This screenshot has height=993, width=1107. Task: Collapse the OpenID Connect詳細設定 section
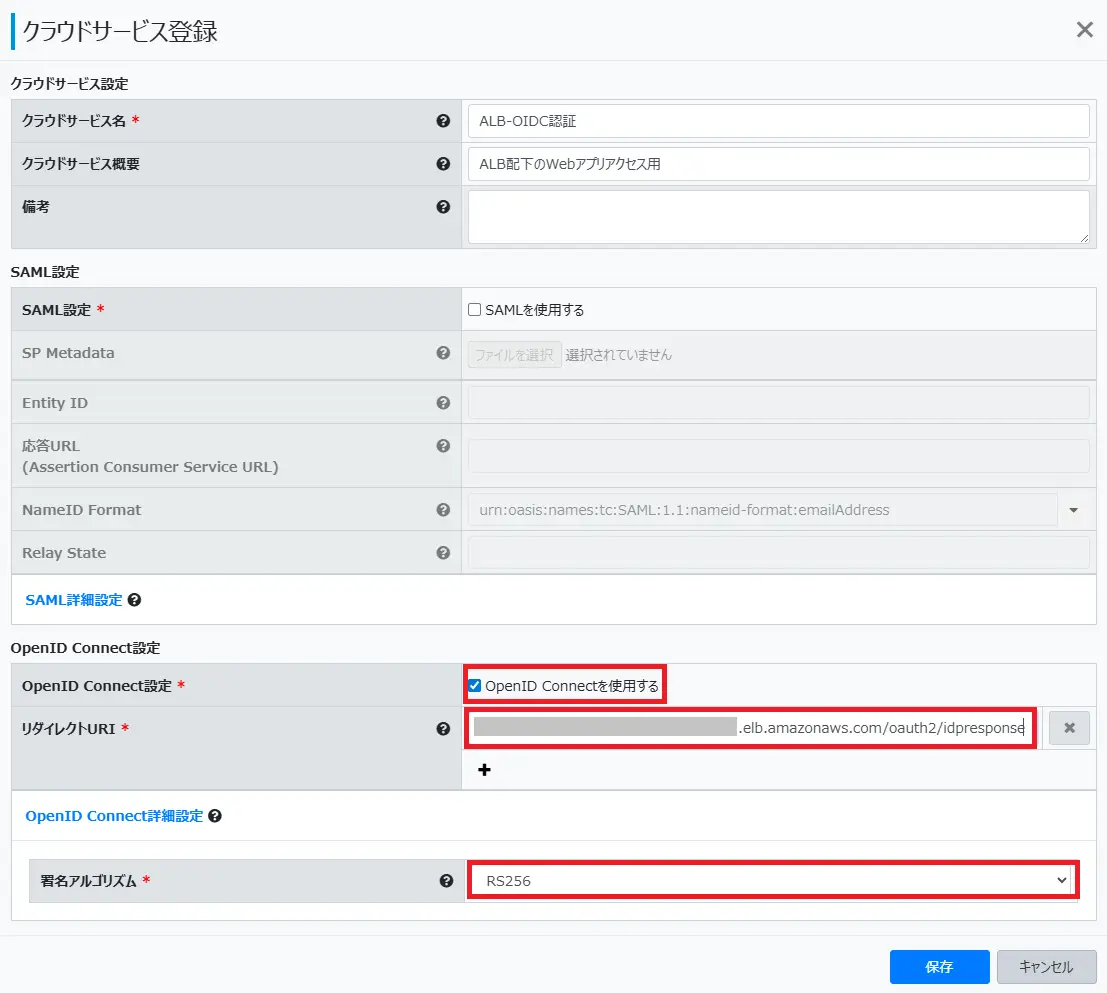pos(114,816)
